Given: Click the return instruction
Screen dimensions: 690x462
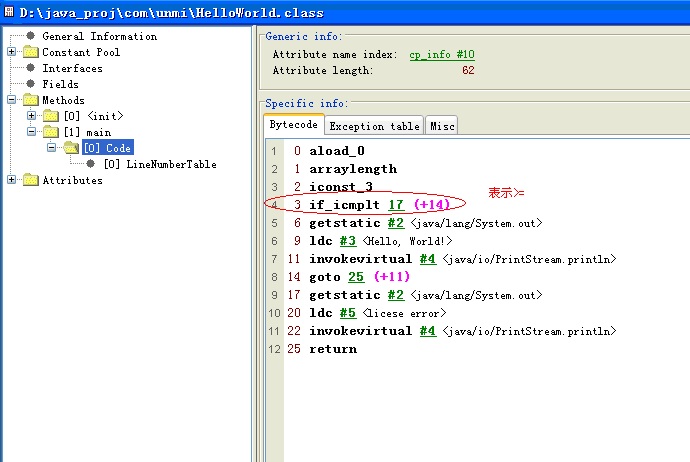Looking at the screenshot, I should [333, 349].
